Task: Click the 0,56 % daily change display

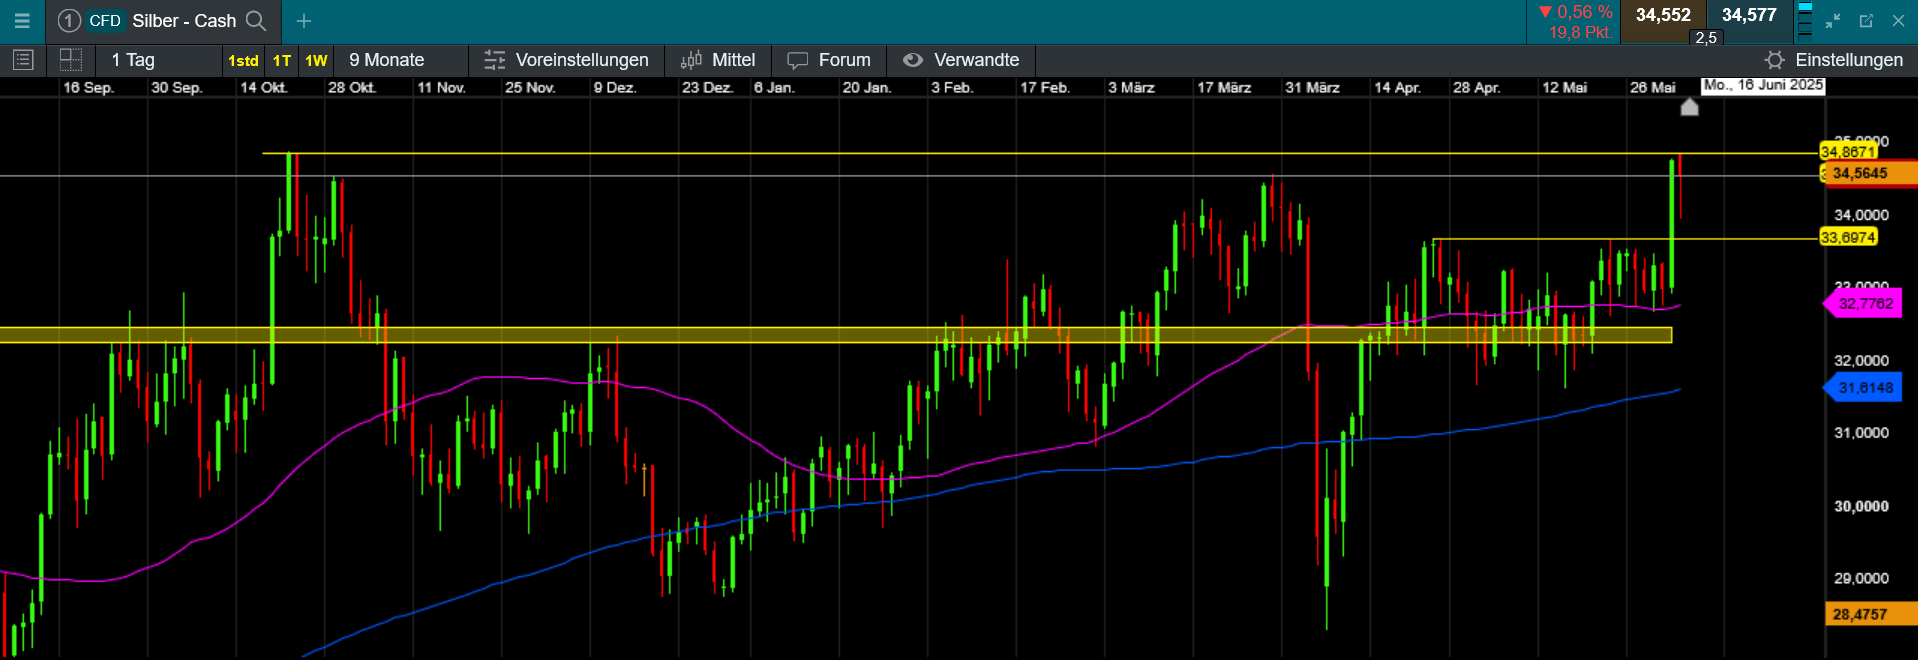Action: pyautogui.click(x=1576, y=12)
